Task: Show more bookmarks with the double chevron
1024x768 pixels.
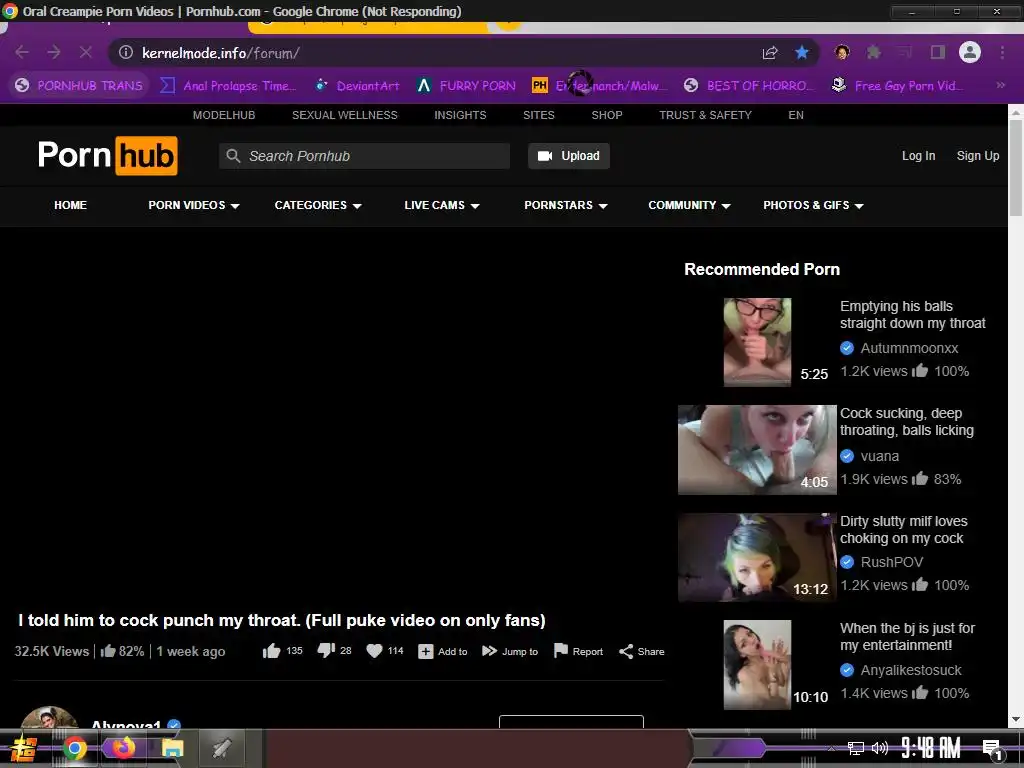Action: 1000,85
